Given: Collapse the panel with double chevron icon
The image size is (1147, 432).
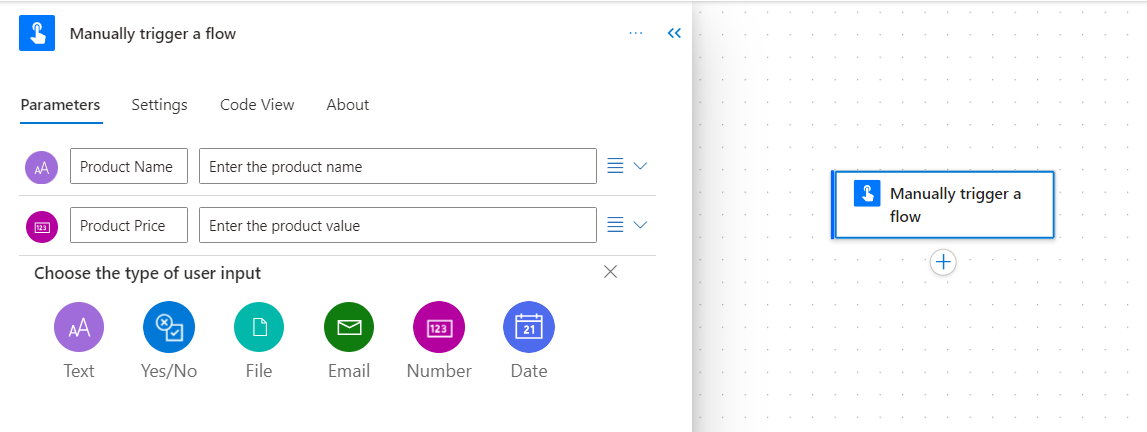Looking at the screenshot, I should click(x=674, y=33).
